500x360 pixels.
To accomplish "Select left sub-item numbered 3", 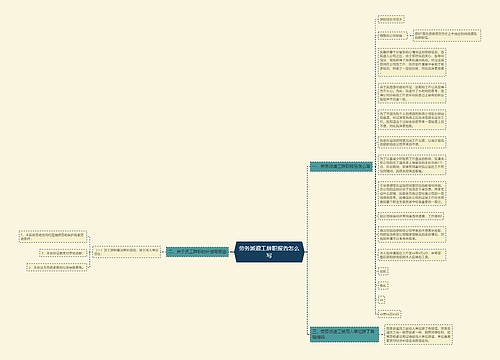I will click(57, 267).
